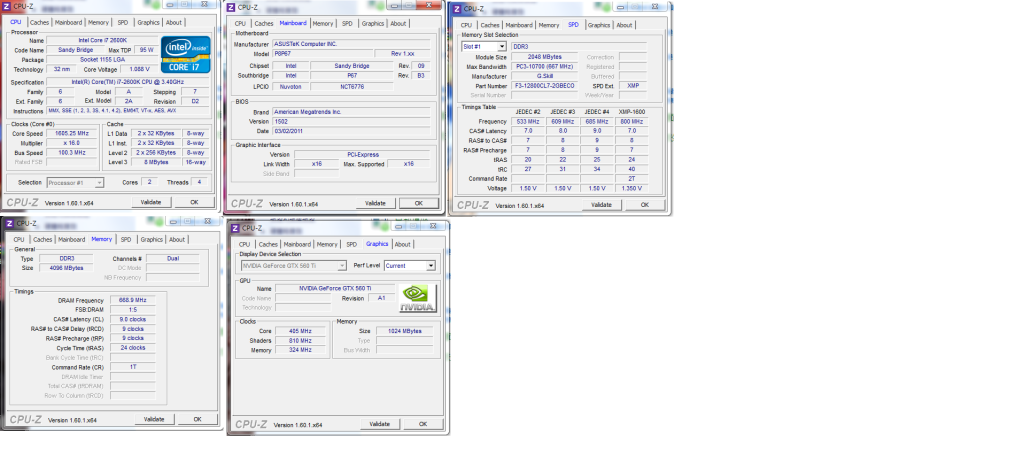The height and width of the screenshot is (463, 1023).
Task: Click OK in the Graphics window
Action: tap(423, 424)
